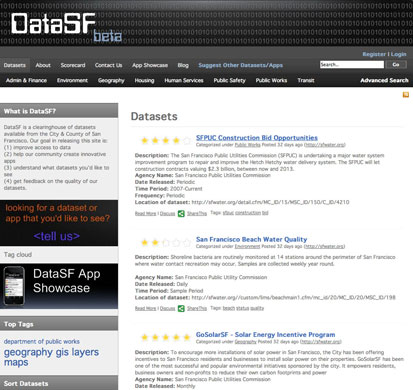Click the 'department of public works' tag
This screenshot has width=413, height=390.
[42, 342]
